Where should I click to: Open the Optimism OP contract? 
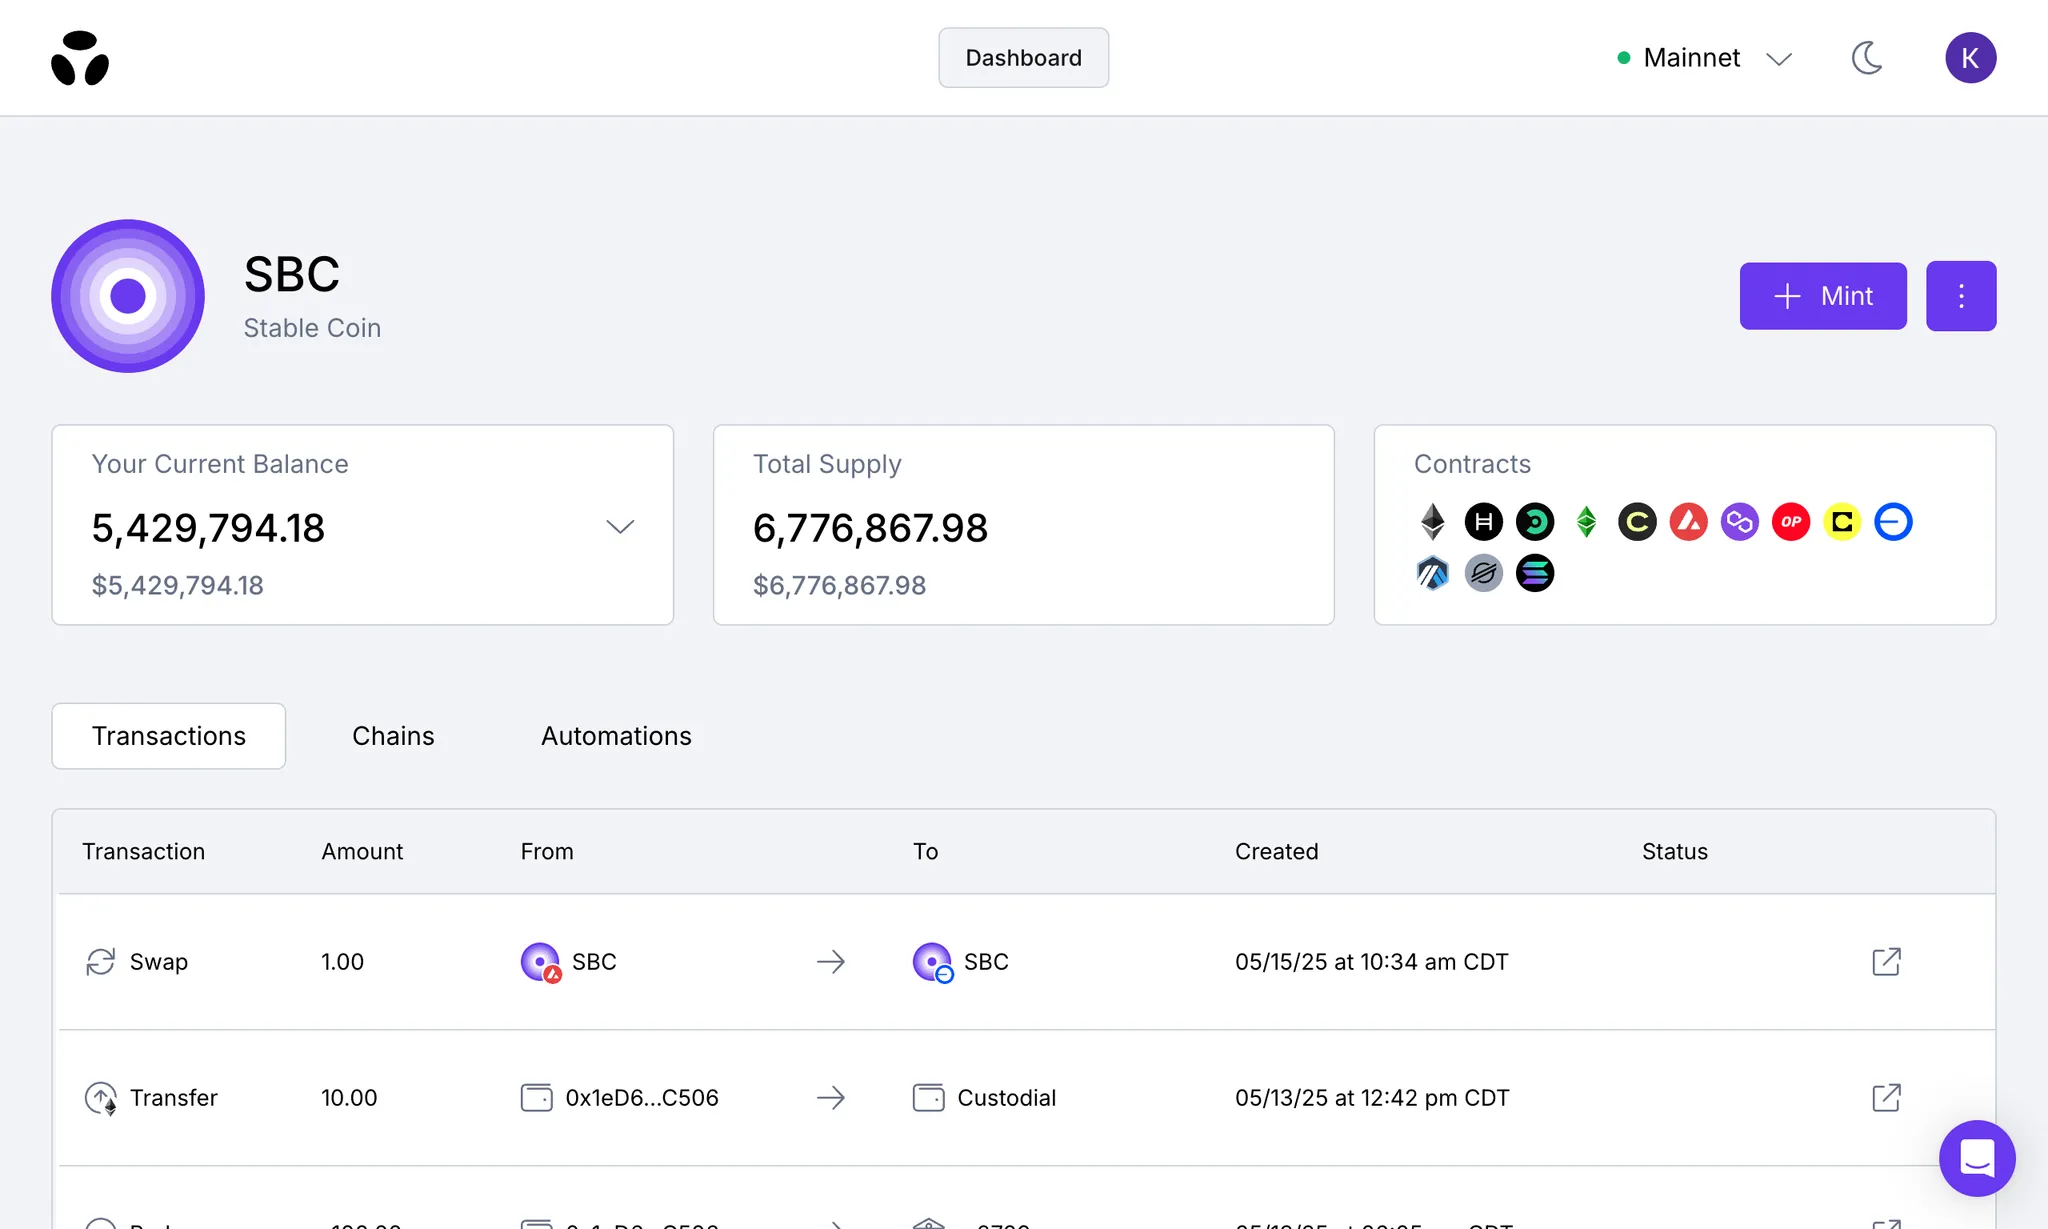(1791, 521)
